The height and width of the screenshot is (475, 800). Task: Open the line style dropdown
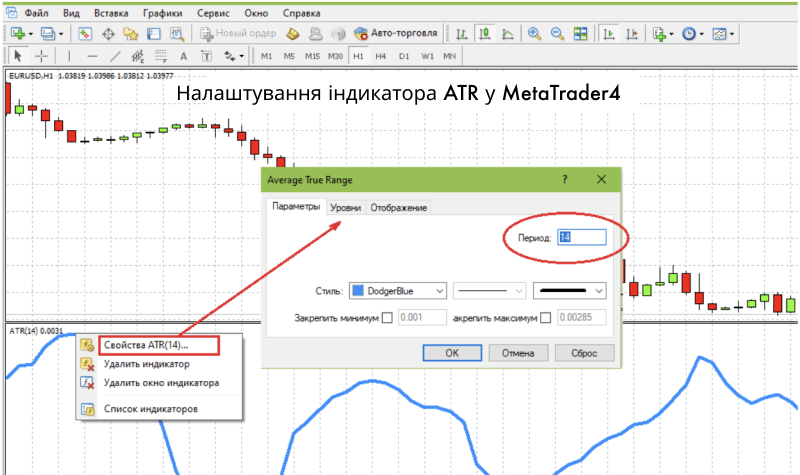(x=490, y=291)
